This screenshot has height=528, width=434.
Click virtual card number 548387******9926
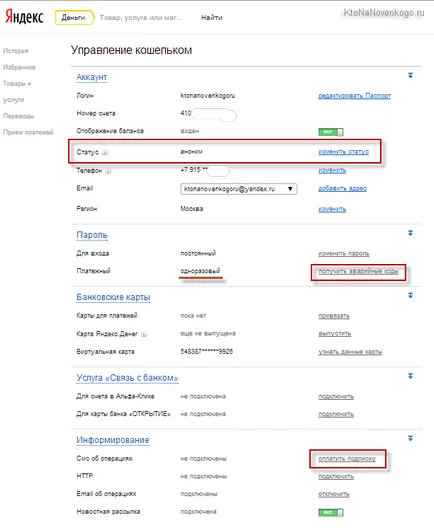(x=206, y=352)
